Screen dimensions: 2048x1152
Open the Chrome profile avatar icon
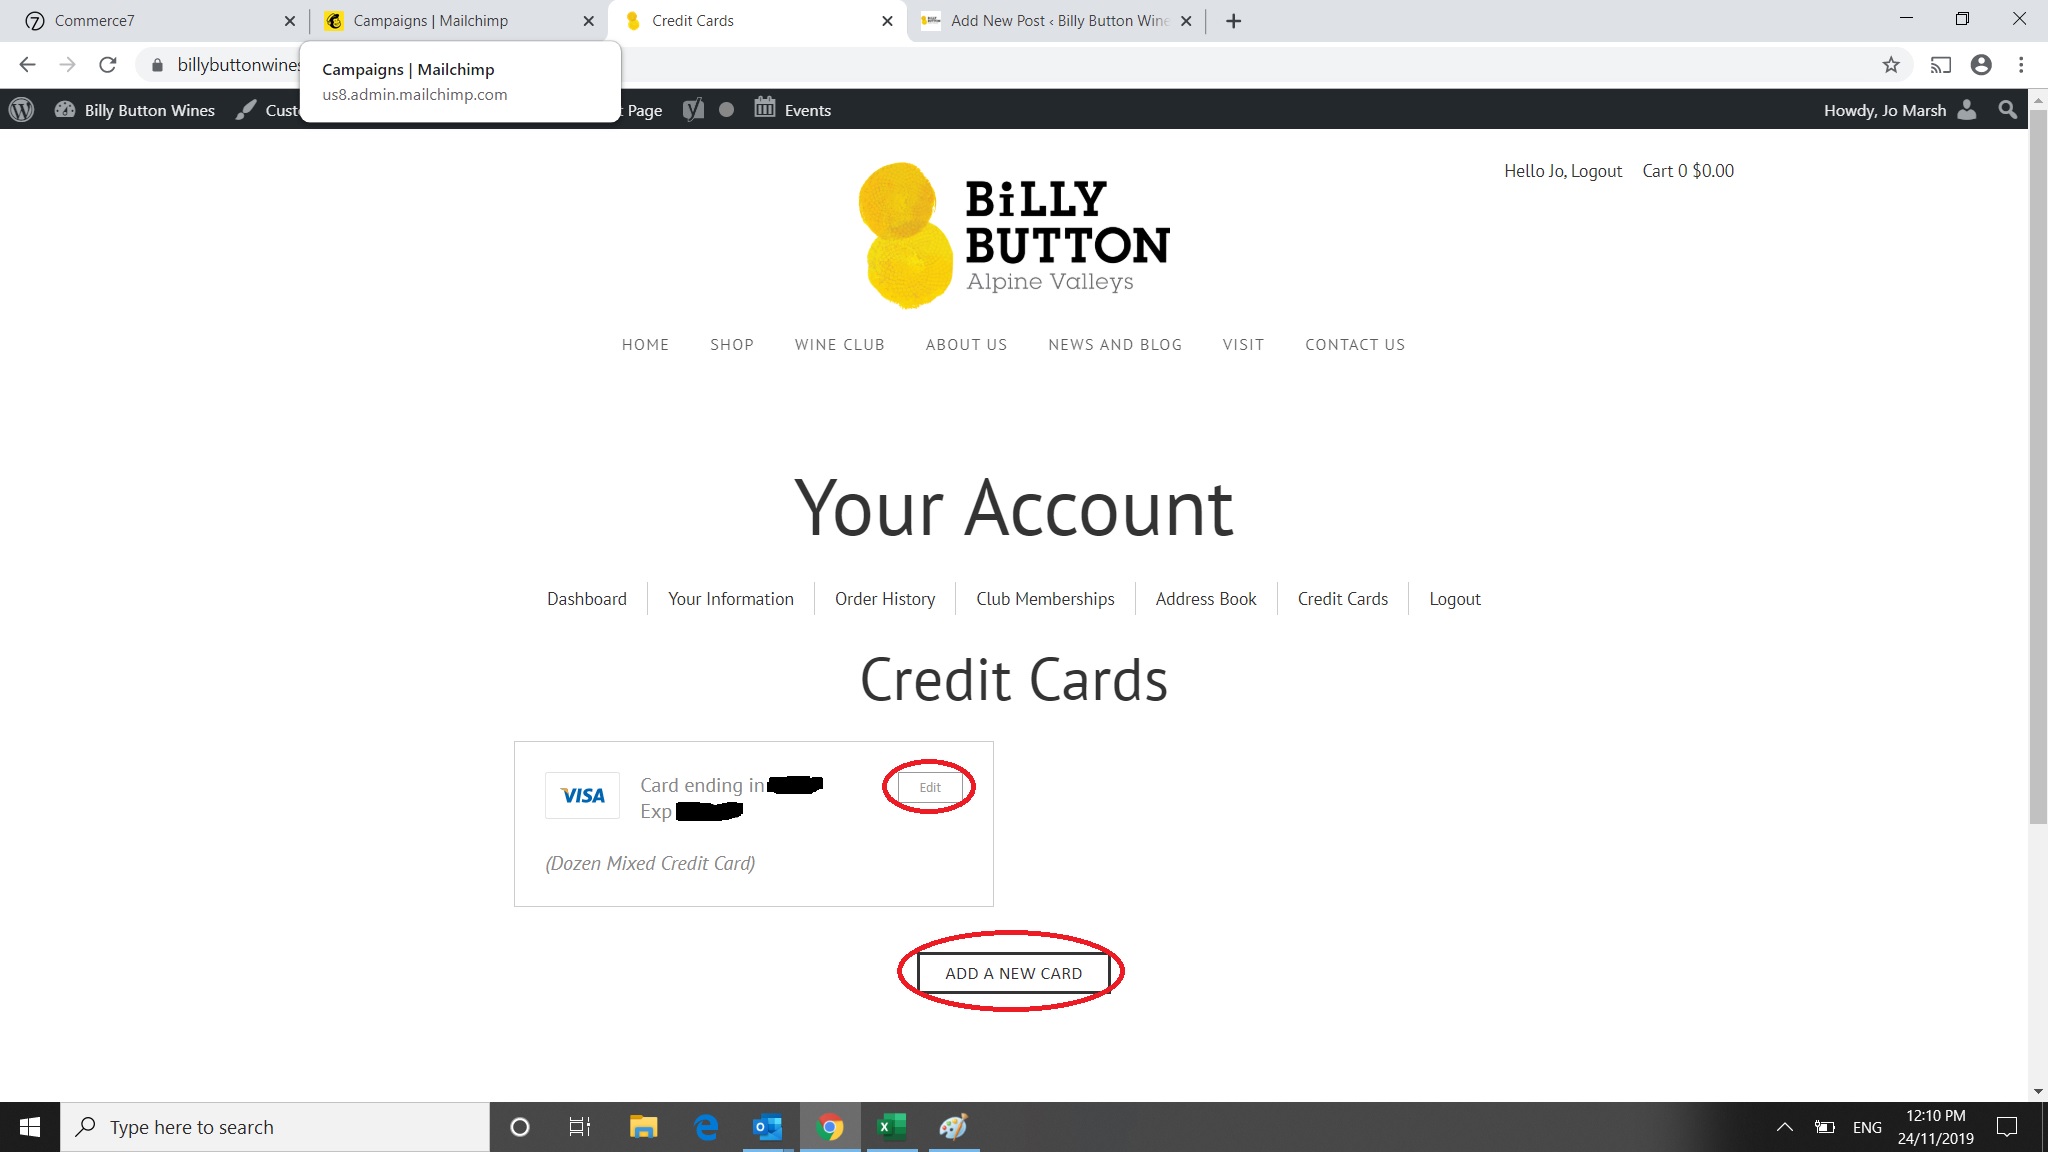[1981, 65]
